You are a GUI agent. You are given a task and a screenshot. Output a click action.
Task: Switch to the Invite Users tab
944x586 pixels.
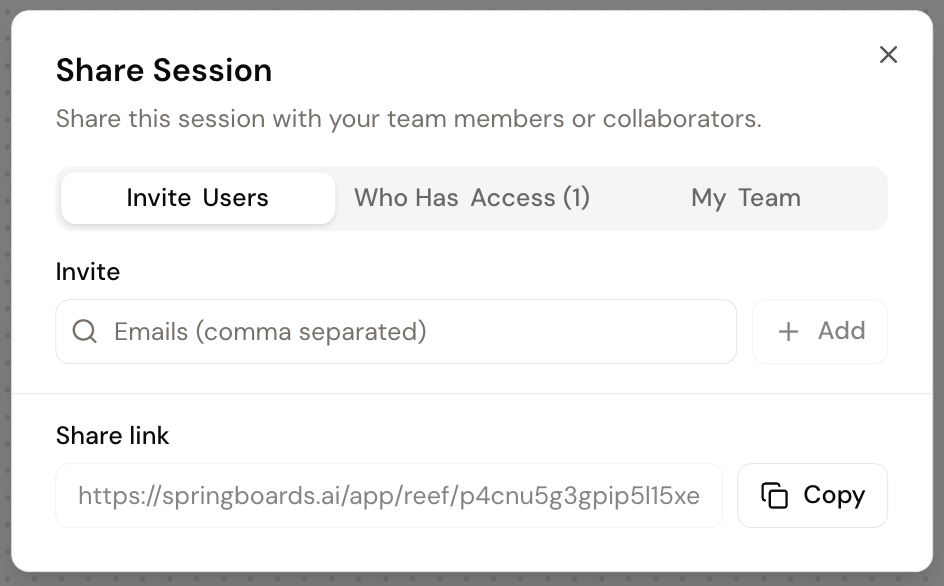tap(198, 198)
